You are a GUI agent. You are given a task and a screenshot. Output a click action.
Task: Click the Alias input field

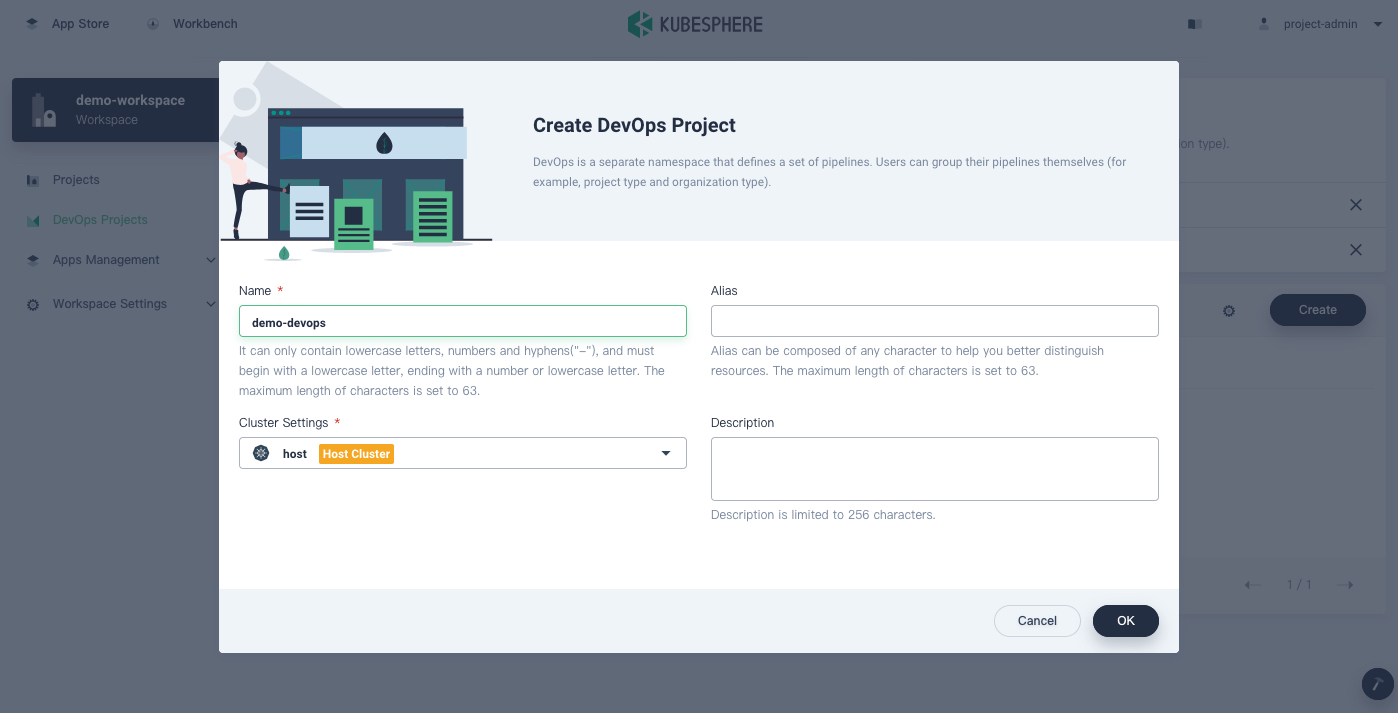click(x=934, y=321)
